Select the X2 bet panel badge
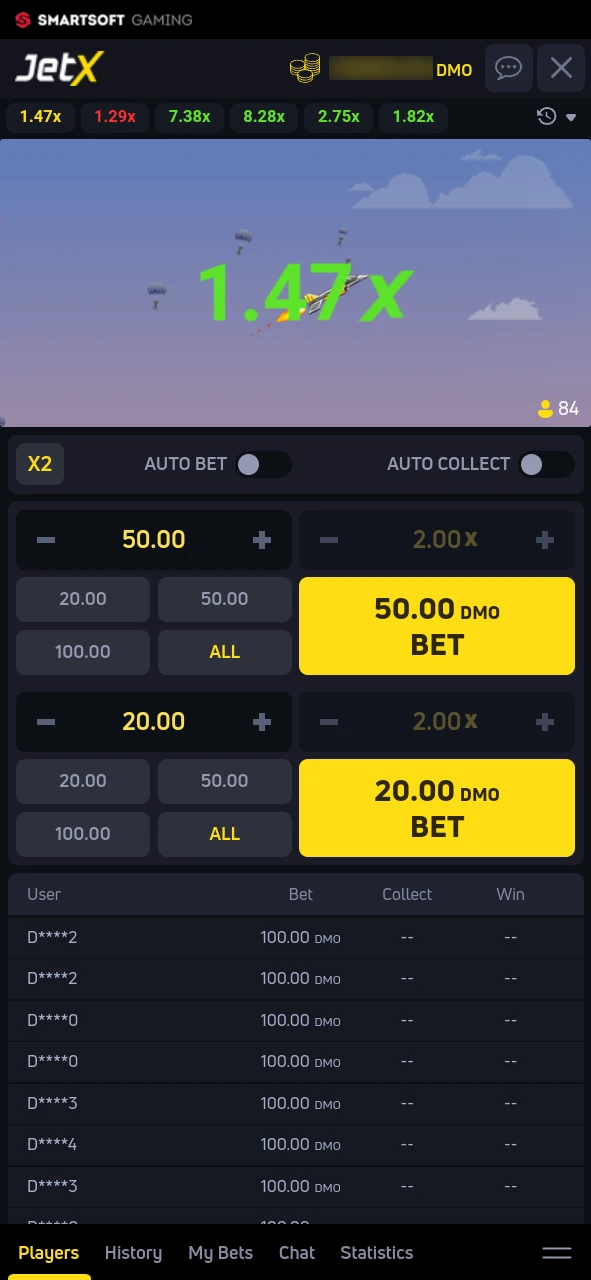The height and width of the screenshot is (1280, 591). (x=39, y=463)
